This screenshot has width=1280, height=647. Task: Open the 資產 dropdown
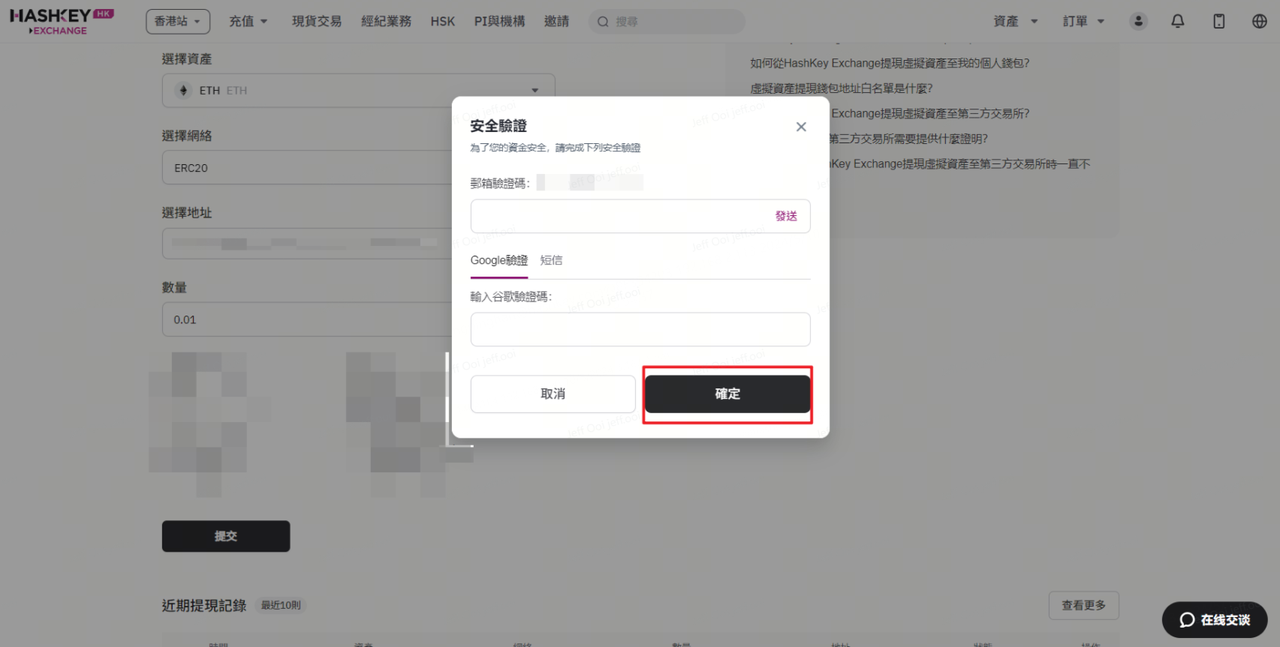pyautogui.click(x=1015, y=21)
